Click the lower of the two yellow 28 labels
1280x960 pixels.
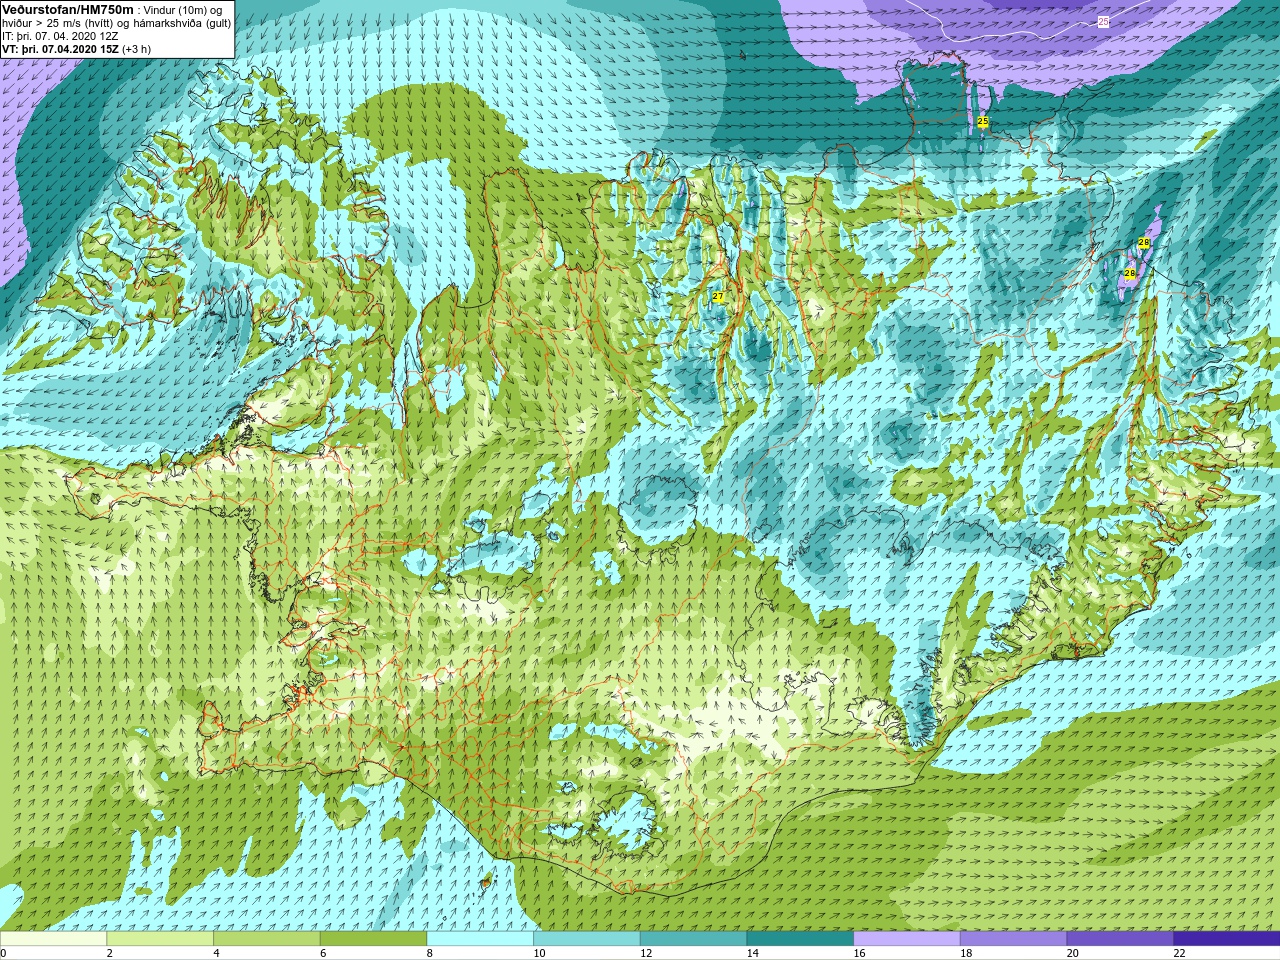coord(1130,273)
